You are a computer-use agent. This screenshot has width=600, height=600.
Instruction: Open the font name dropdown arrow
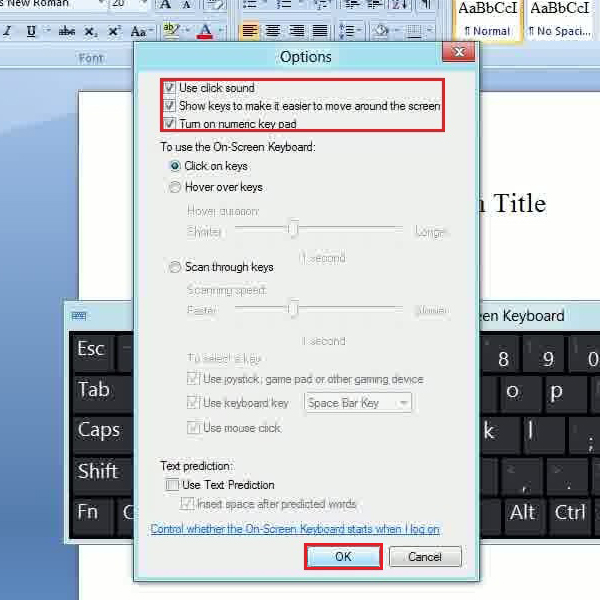(102, 4)
